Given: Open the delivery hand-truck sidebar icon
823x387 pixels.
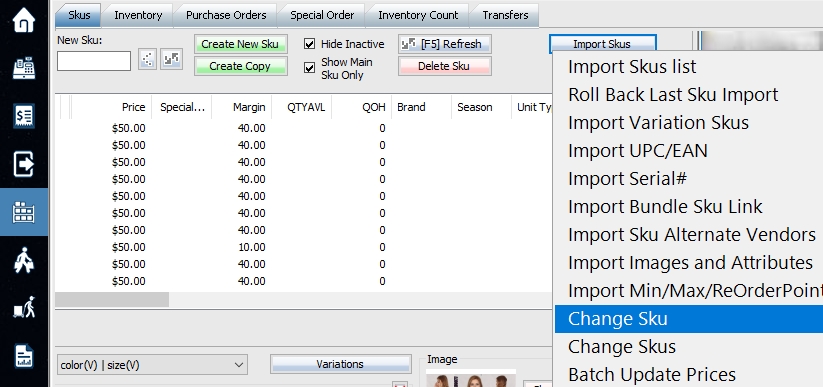Looking at the screenshot, I should click(24, 308).
